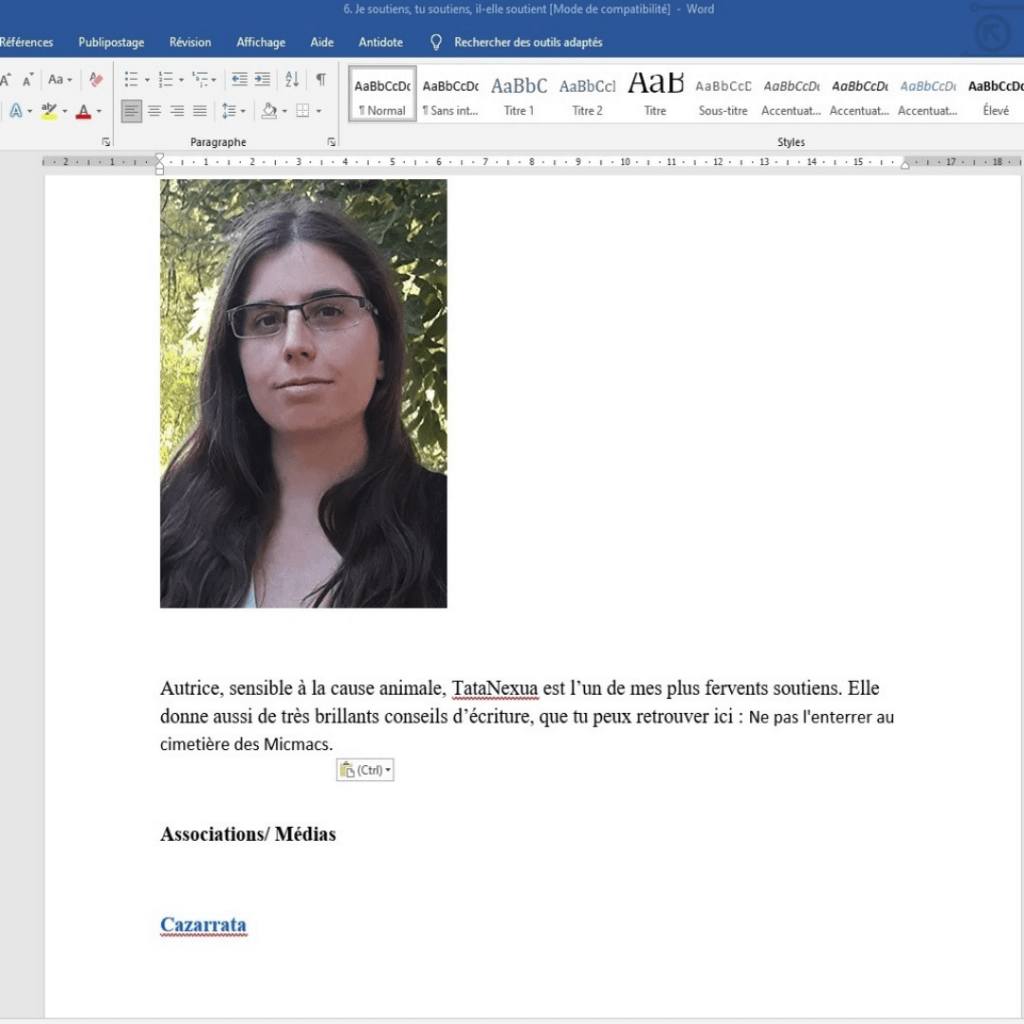Follow the Cazarrata hyperlink

tap(203, 925)
